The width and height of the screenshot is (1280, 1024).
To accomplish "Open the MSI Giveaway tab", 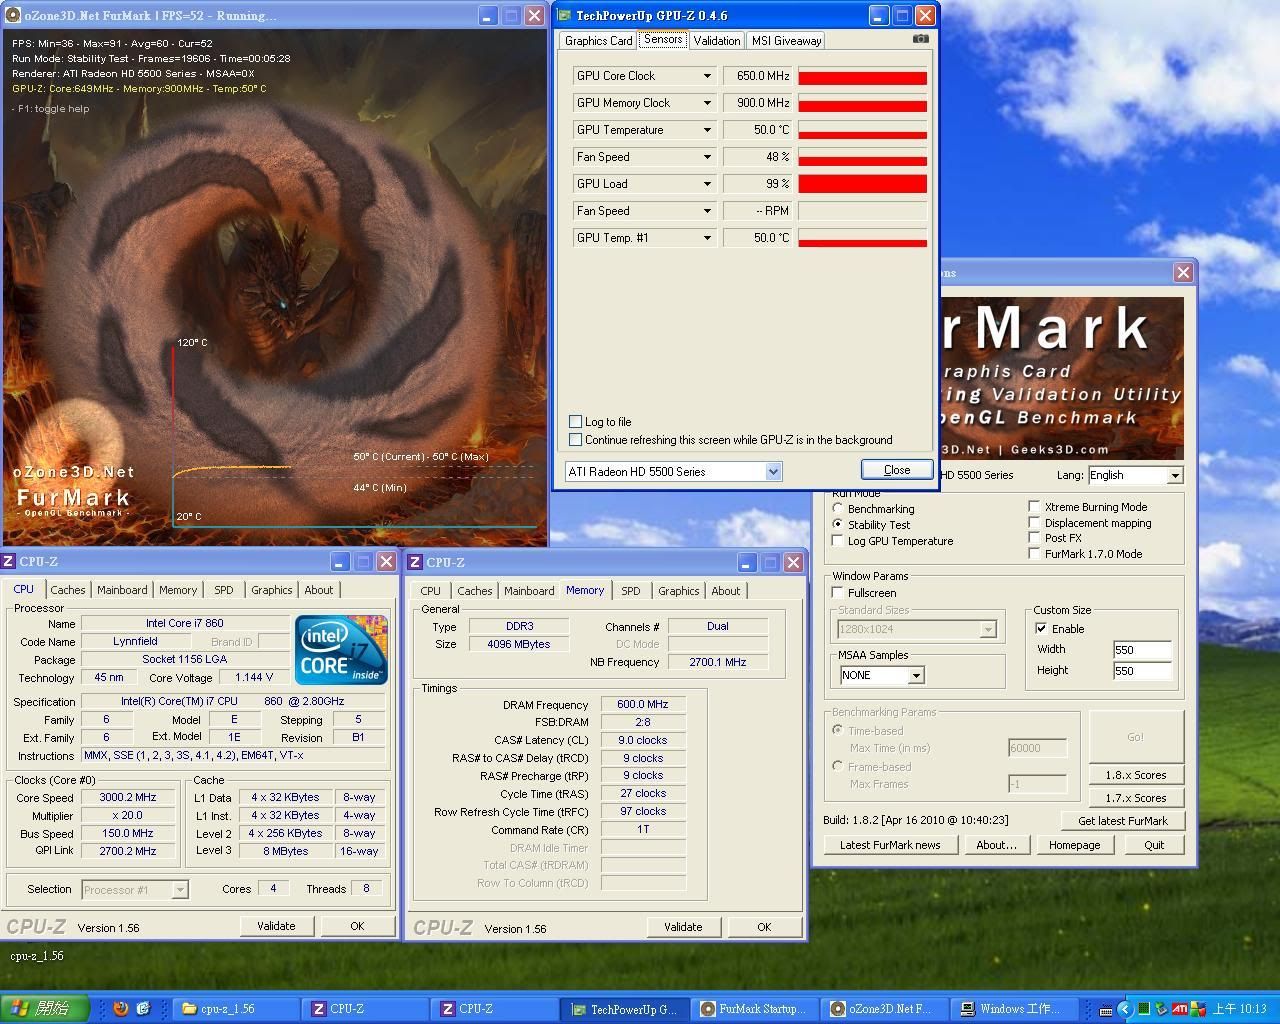I will point(786,40).
